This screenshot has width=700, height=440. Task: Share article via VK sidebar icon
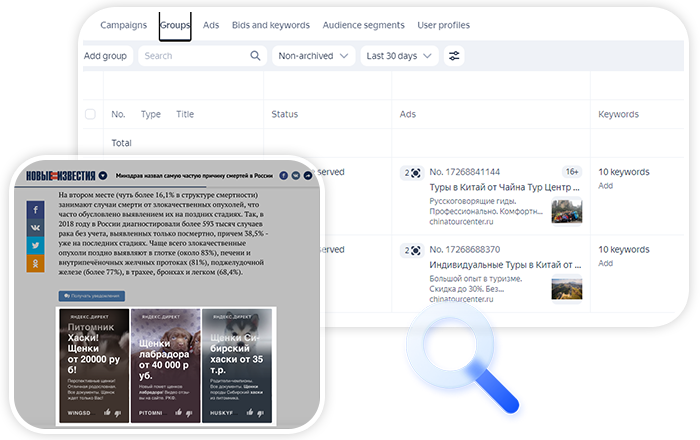pyautogui.click(x=36, y=228)
